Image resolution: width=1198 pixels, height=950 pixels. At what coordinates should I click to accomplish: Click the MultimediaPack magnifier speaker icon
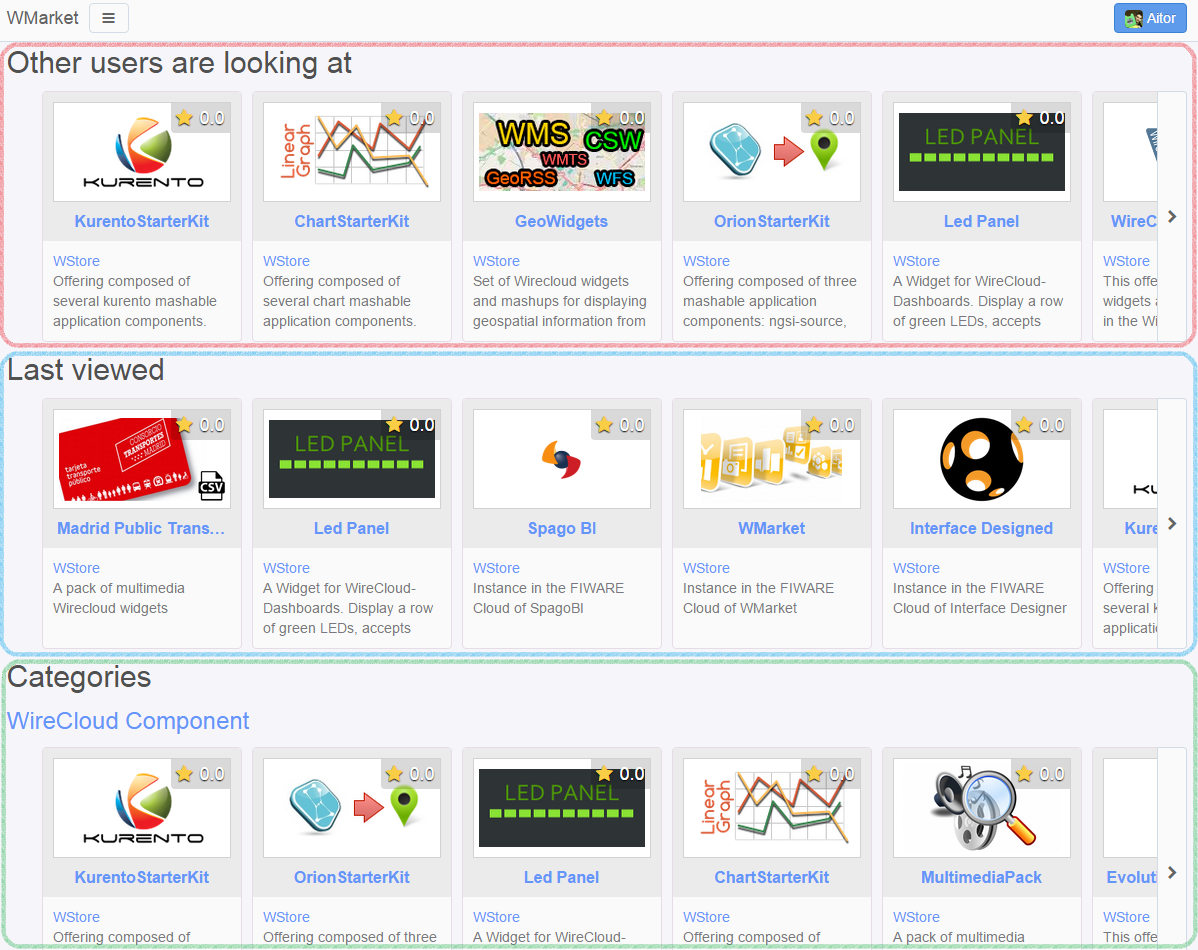coord(982,808)
